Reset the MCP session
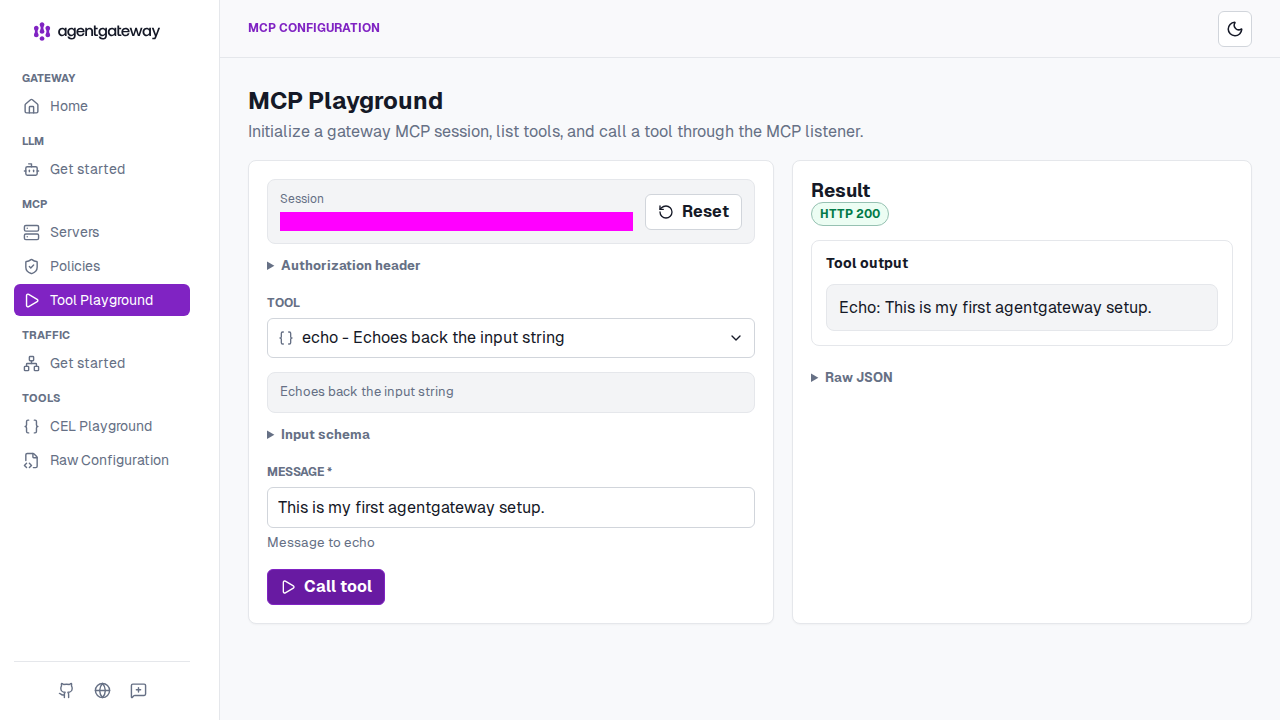This screenshot has height=720, width=1280. [x=693, y=212]
